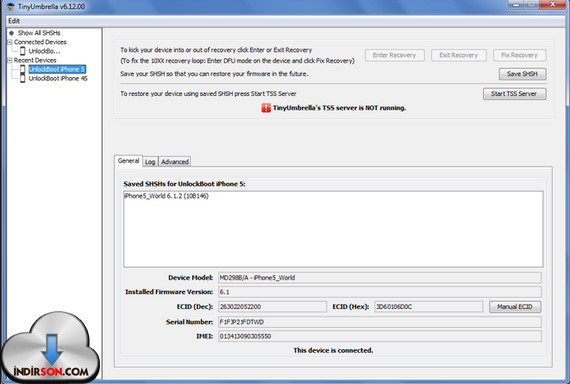Select iPhone5_World 6.1.2 (10B146) saved SHSH entry
570x384 pixels.
pyautogui.click(x=166, y=196)
